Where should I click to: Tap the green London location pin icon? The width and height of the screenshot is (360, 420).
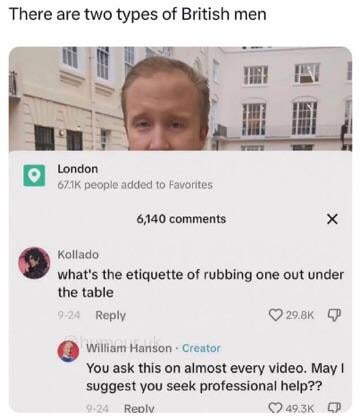pyautogui.click(x=34, y=175)
